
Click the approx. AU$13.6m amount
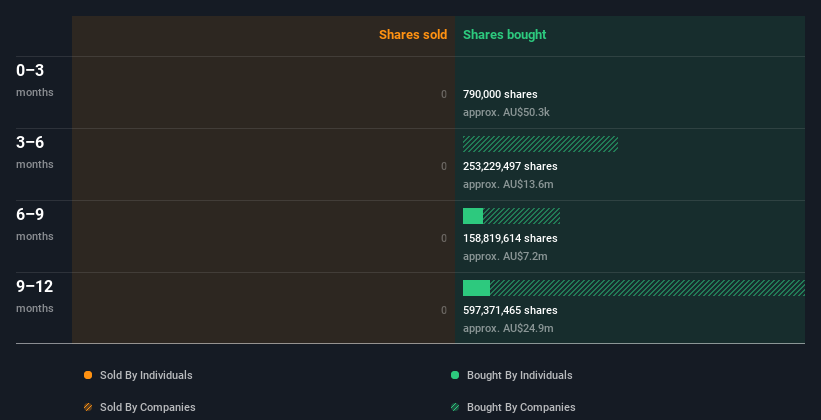(x=508, y=184)
